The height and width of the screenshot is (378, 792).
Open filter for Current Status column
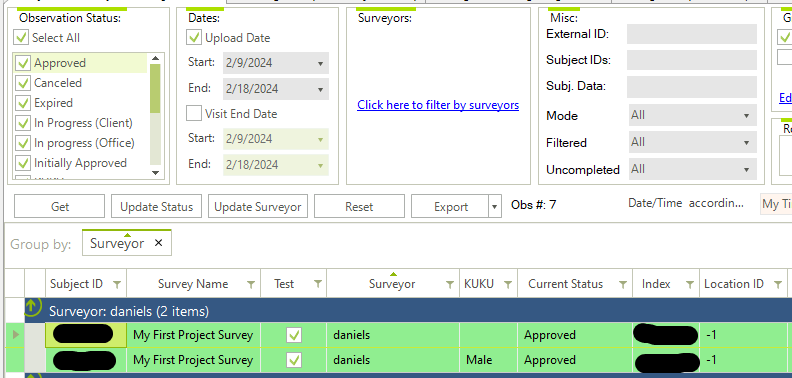click(x=623, y=285)
